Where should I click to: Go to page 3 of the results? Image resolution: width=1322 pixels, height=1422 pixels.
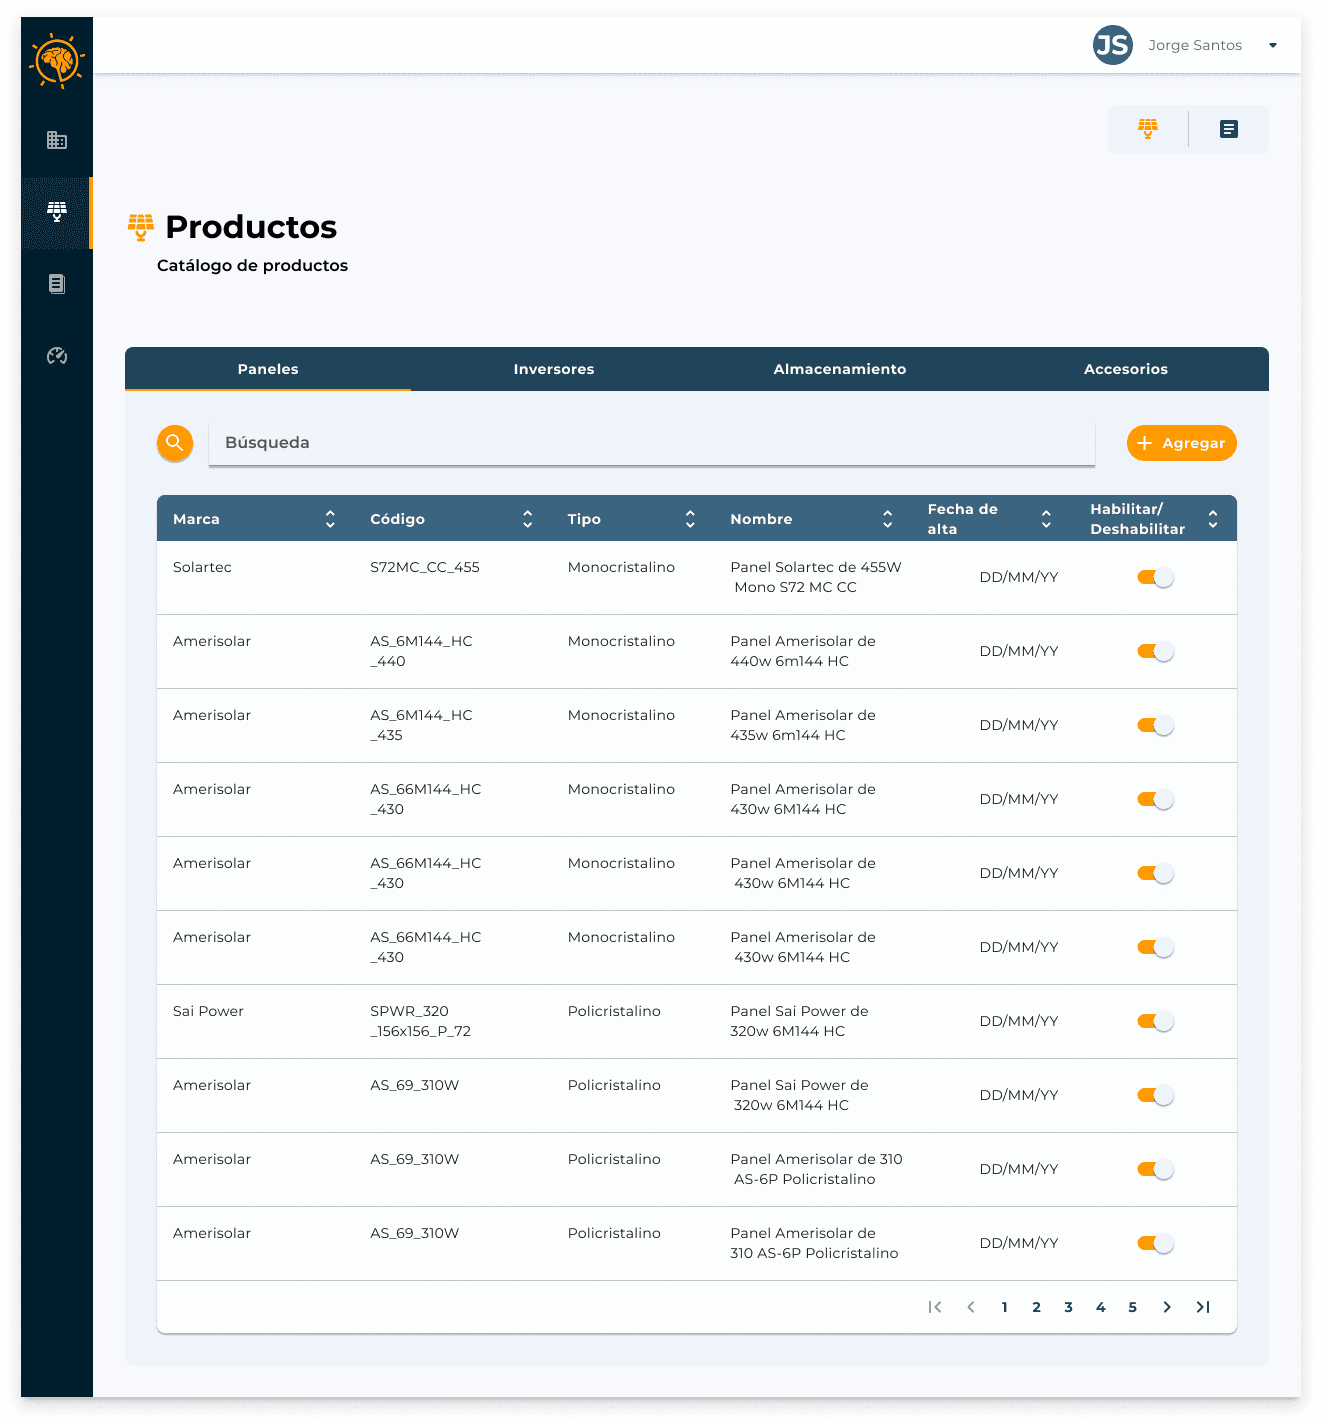tap(1068, 1307)
